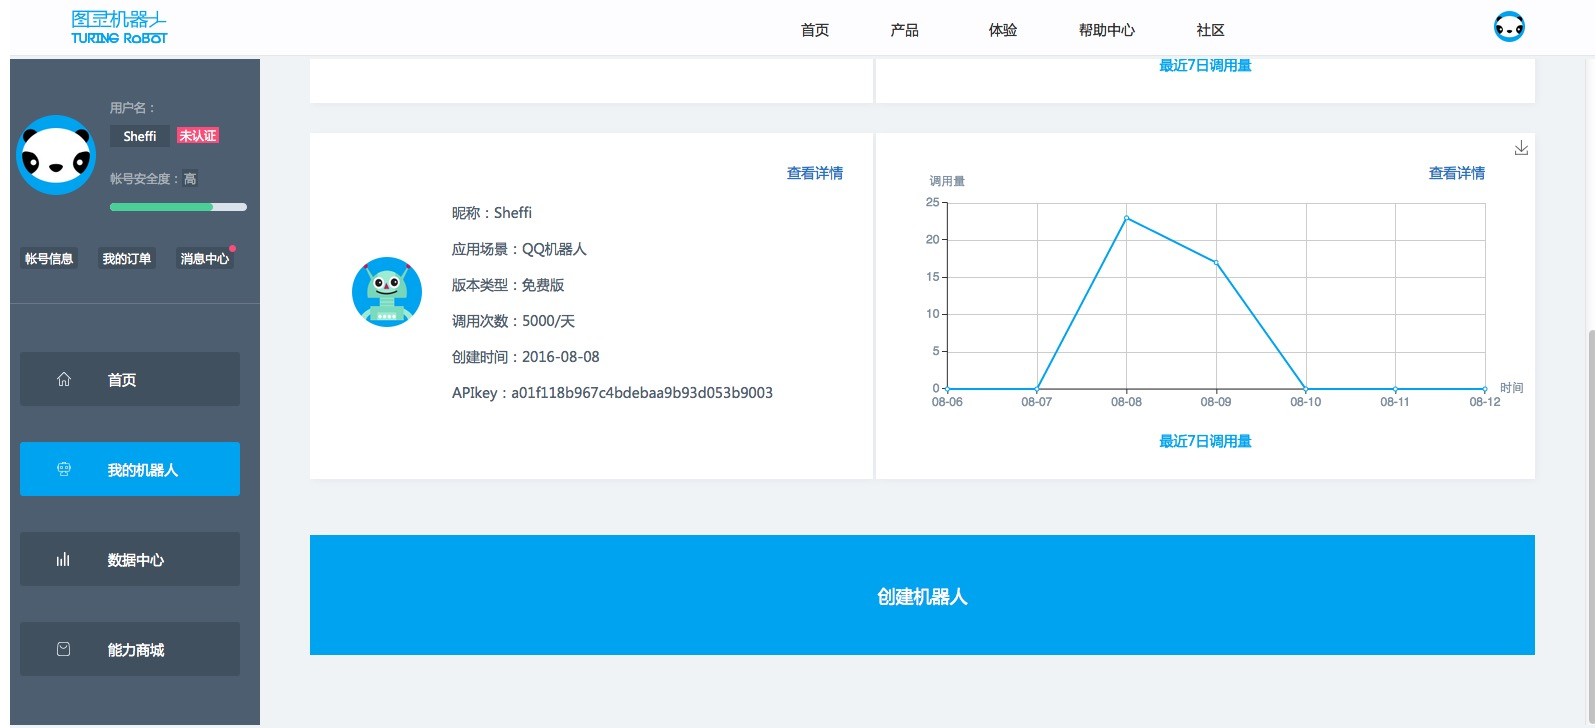Click 查看详情 link in robot info card
Screen dimensions: 1595x728
tap(815, 173)
